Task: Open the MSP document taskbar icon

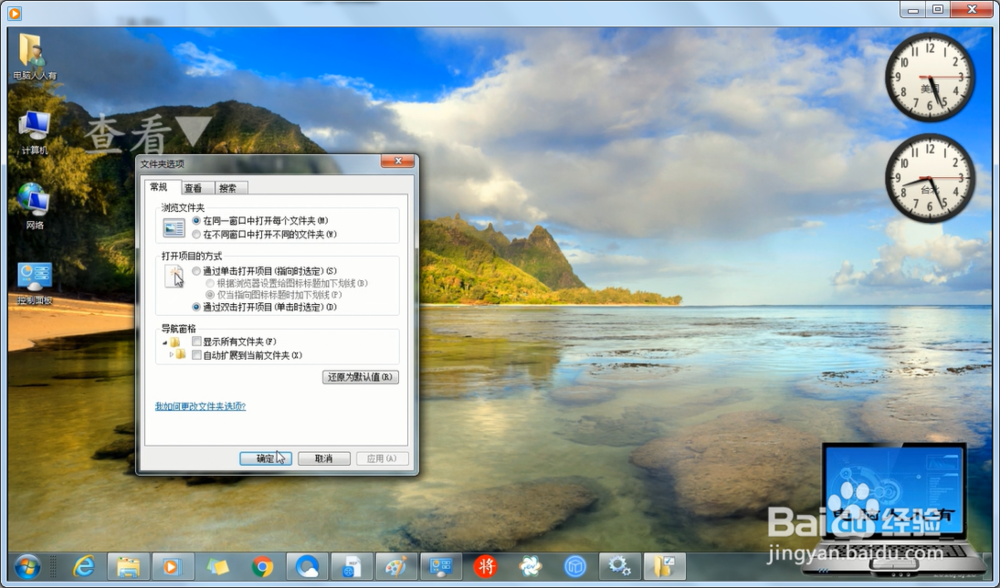Action: [x=351, y=566]
